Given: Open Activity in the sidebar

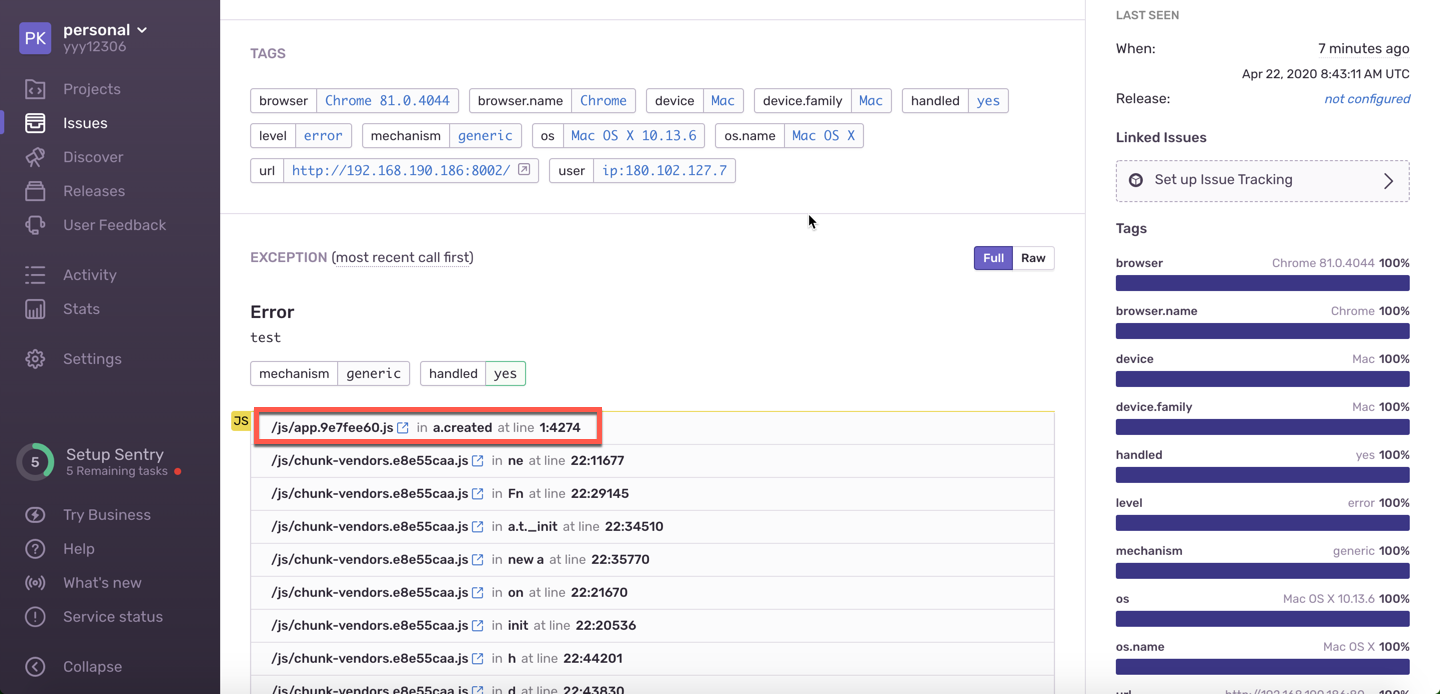Looking at the screenshot, I should pos(89,275).
